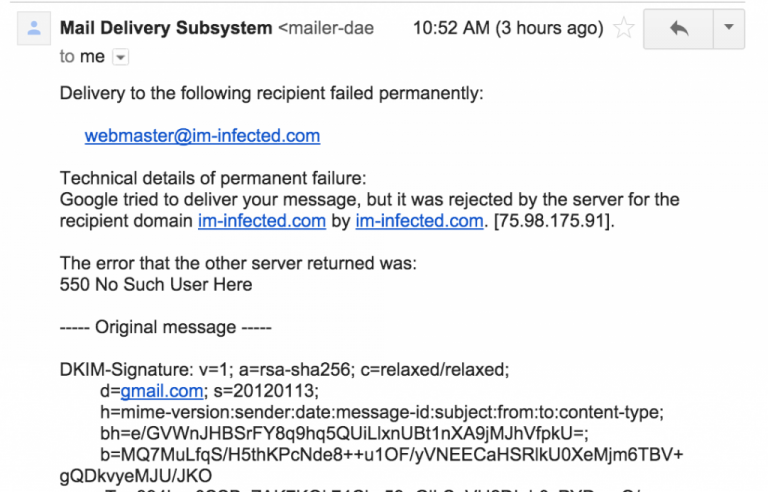768x492 pixels.
Task: Click the first im-infected.com domain link
Action: [262, 221]
